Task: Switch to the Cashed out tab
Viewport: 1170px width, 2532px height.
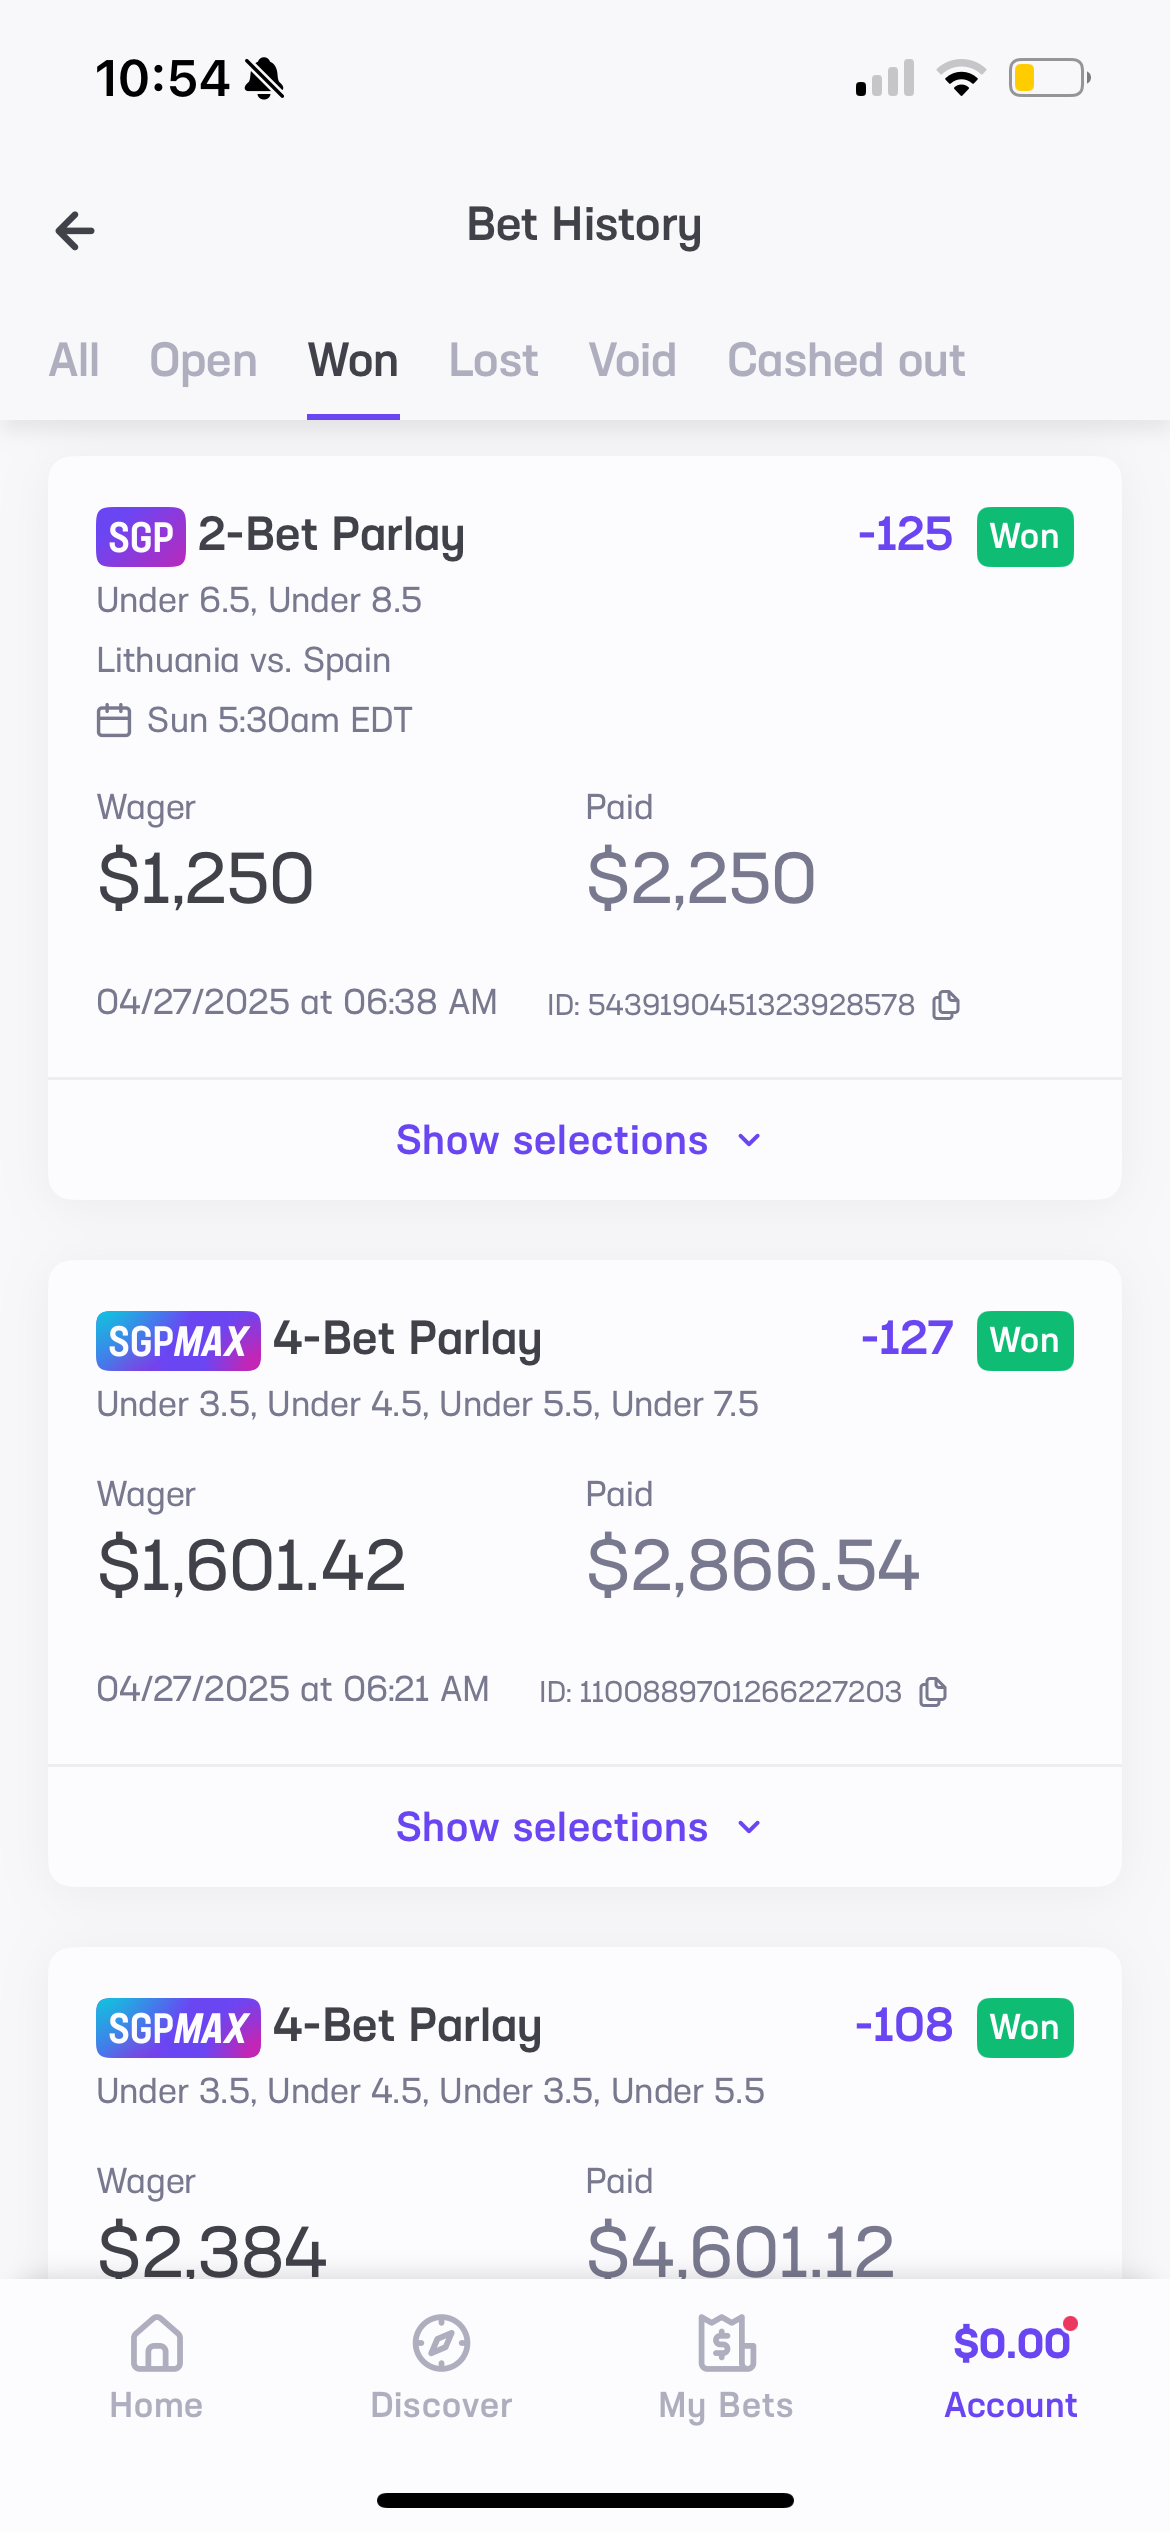Action: [x=846, y=361]
